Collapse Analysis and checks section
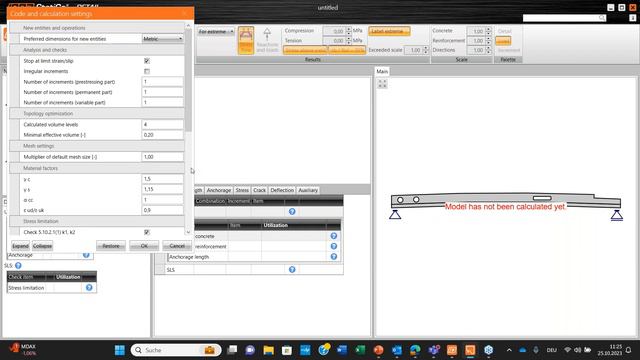The height and width of the screenshot is (360, 640). click(x=97, y=50)
